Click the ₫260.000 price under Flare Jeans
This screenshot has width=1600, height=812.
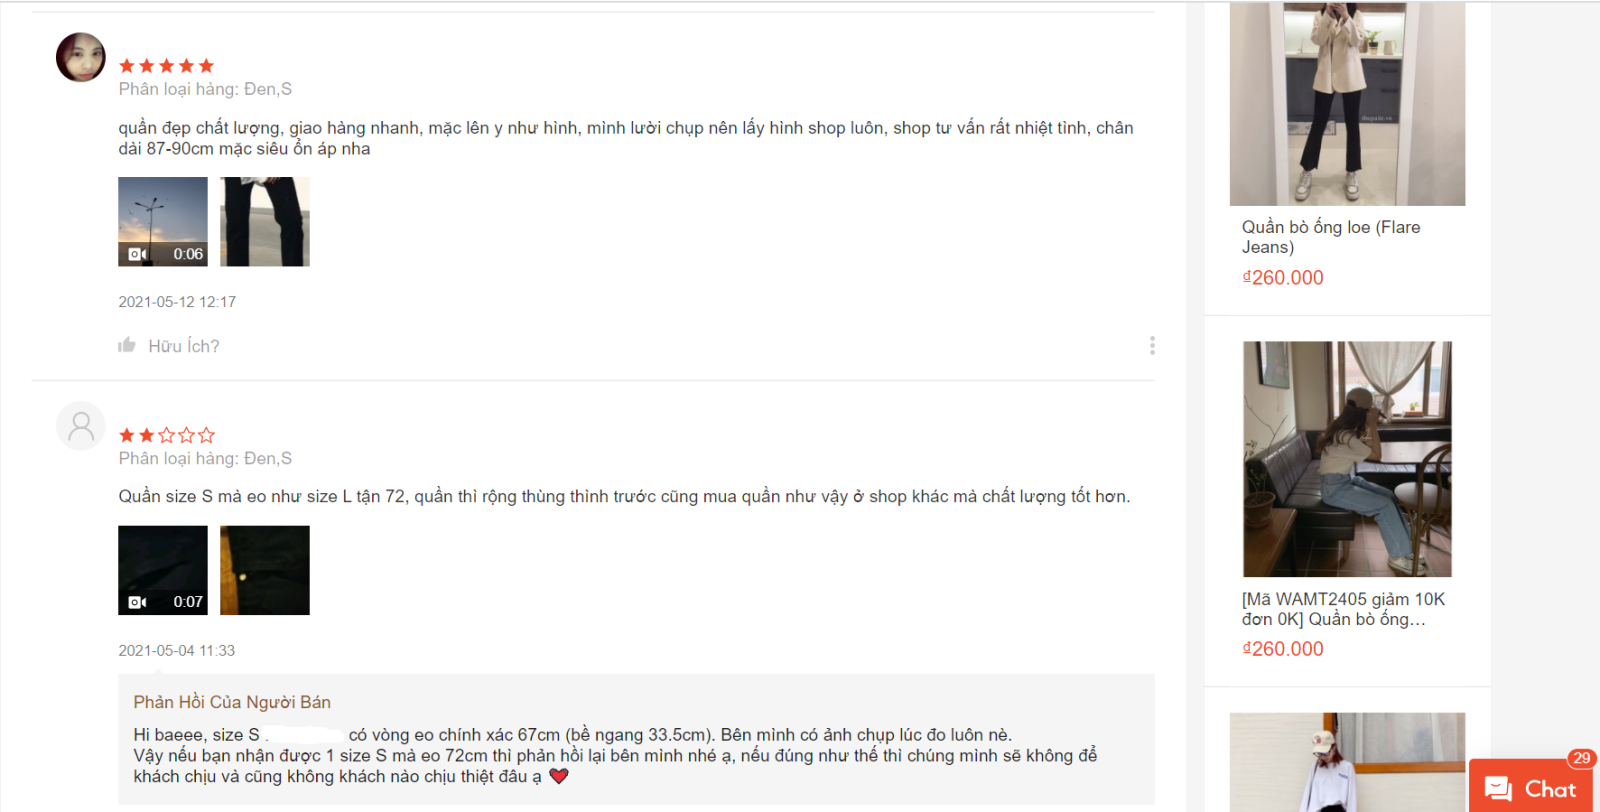pyautogui.click(x=1283, y=278)
